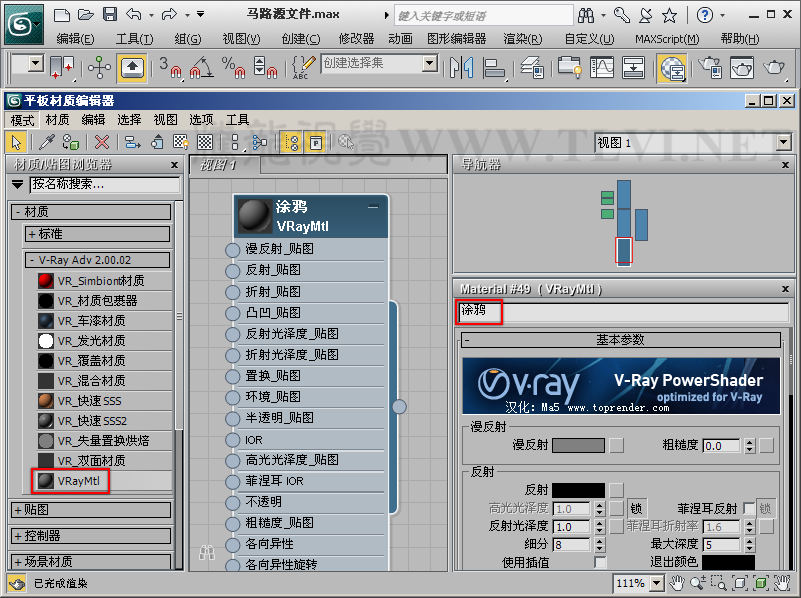The height and width of the screenshot is (598, 801).
Task: Open the Modes menu in material editor
Action: pyautogui.click(x=22, y=120)
